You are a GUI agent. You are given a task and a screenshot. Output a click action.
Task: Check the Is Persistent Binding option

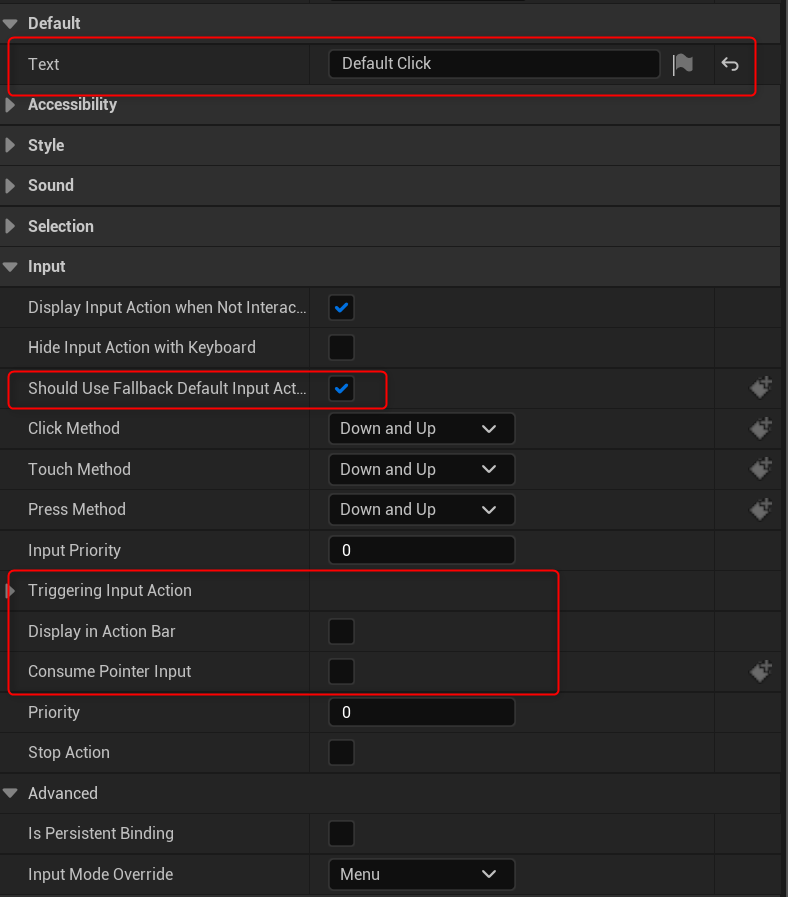341,833
